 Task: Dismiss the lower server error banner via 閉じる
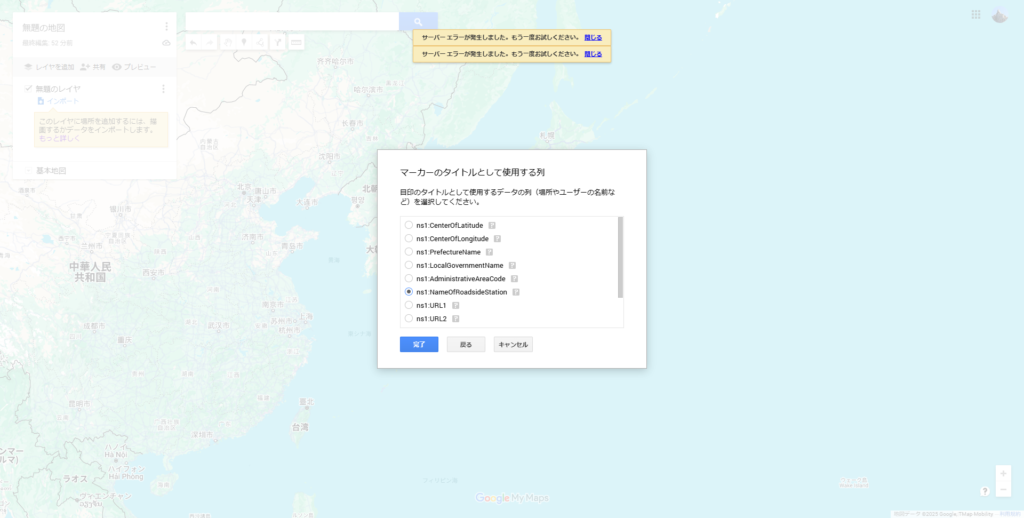pyautogui.click(x=593, y=54)
